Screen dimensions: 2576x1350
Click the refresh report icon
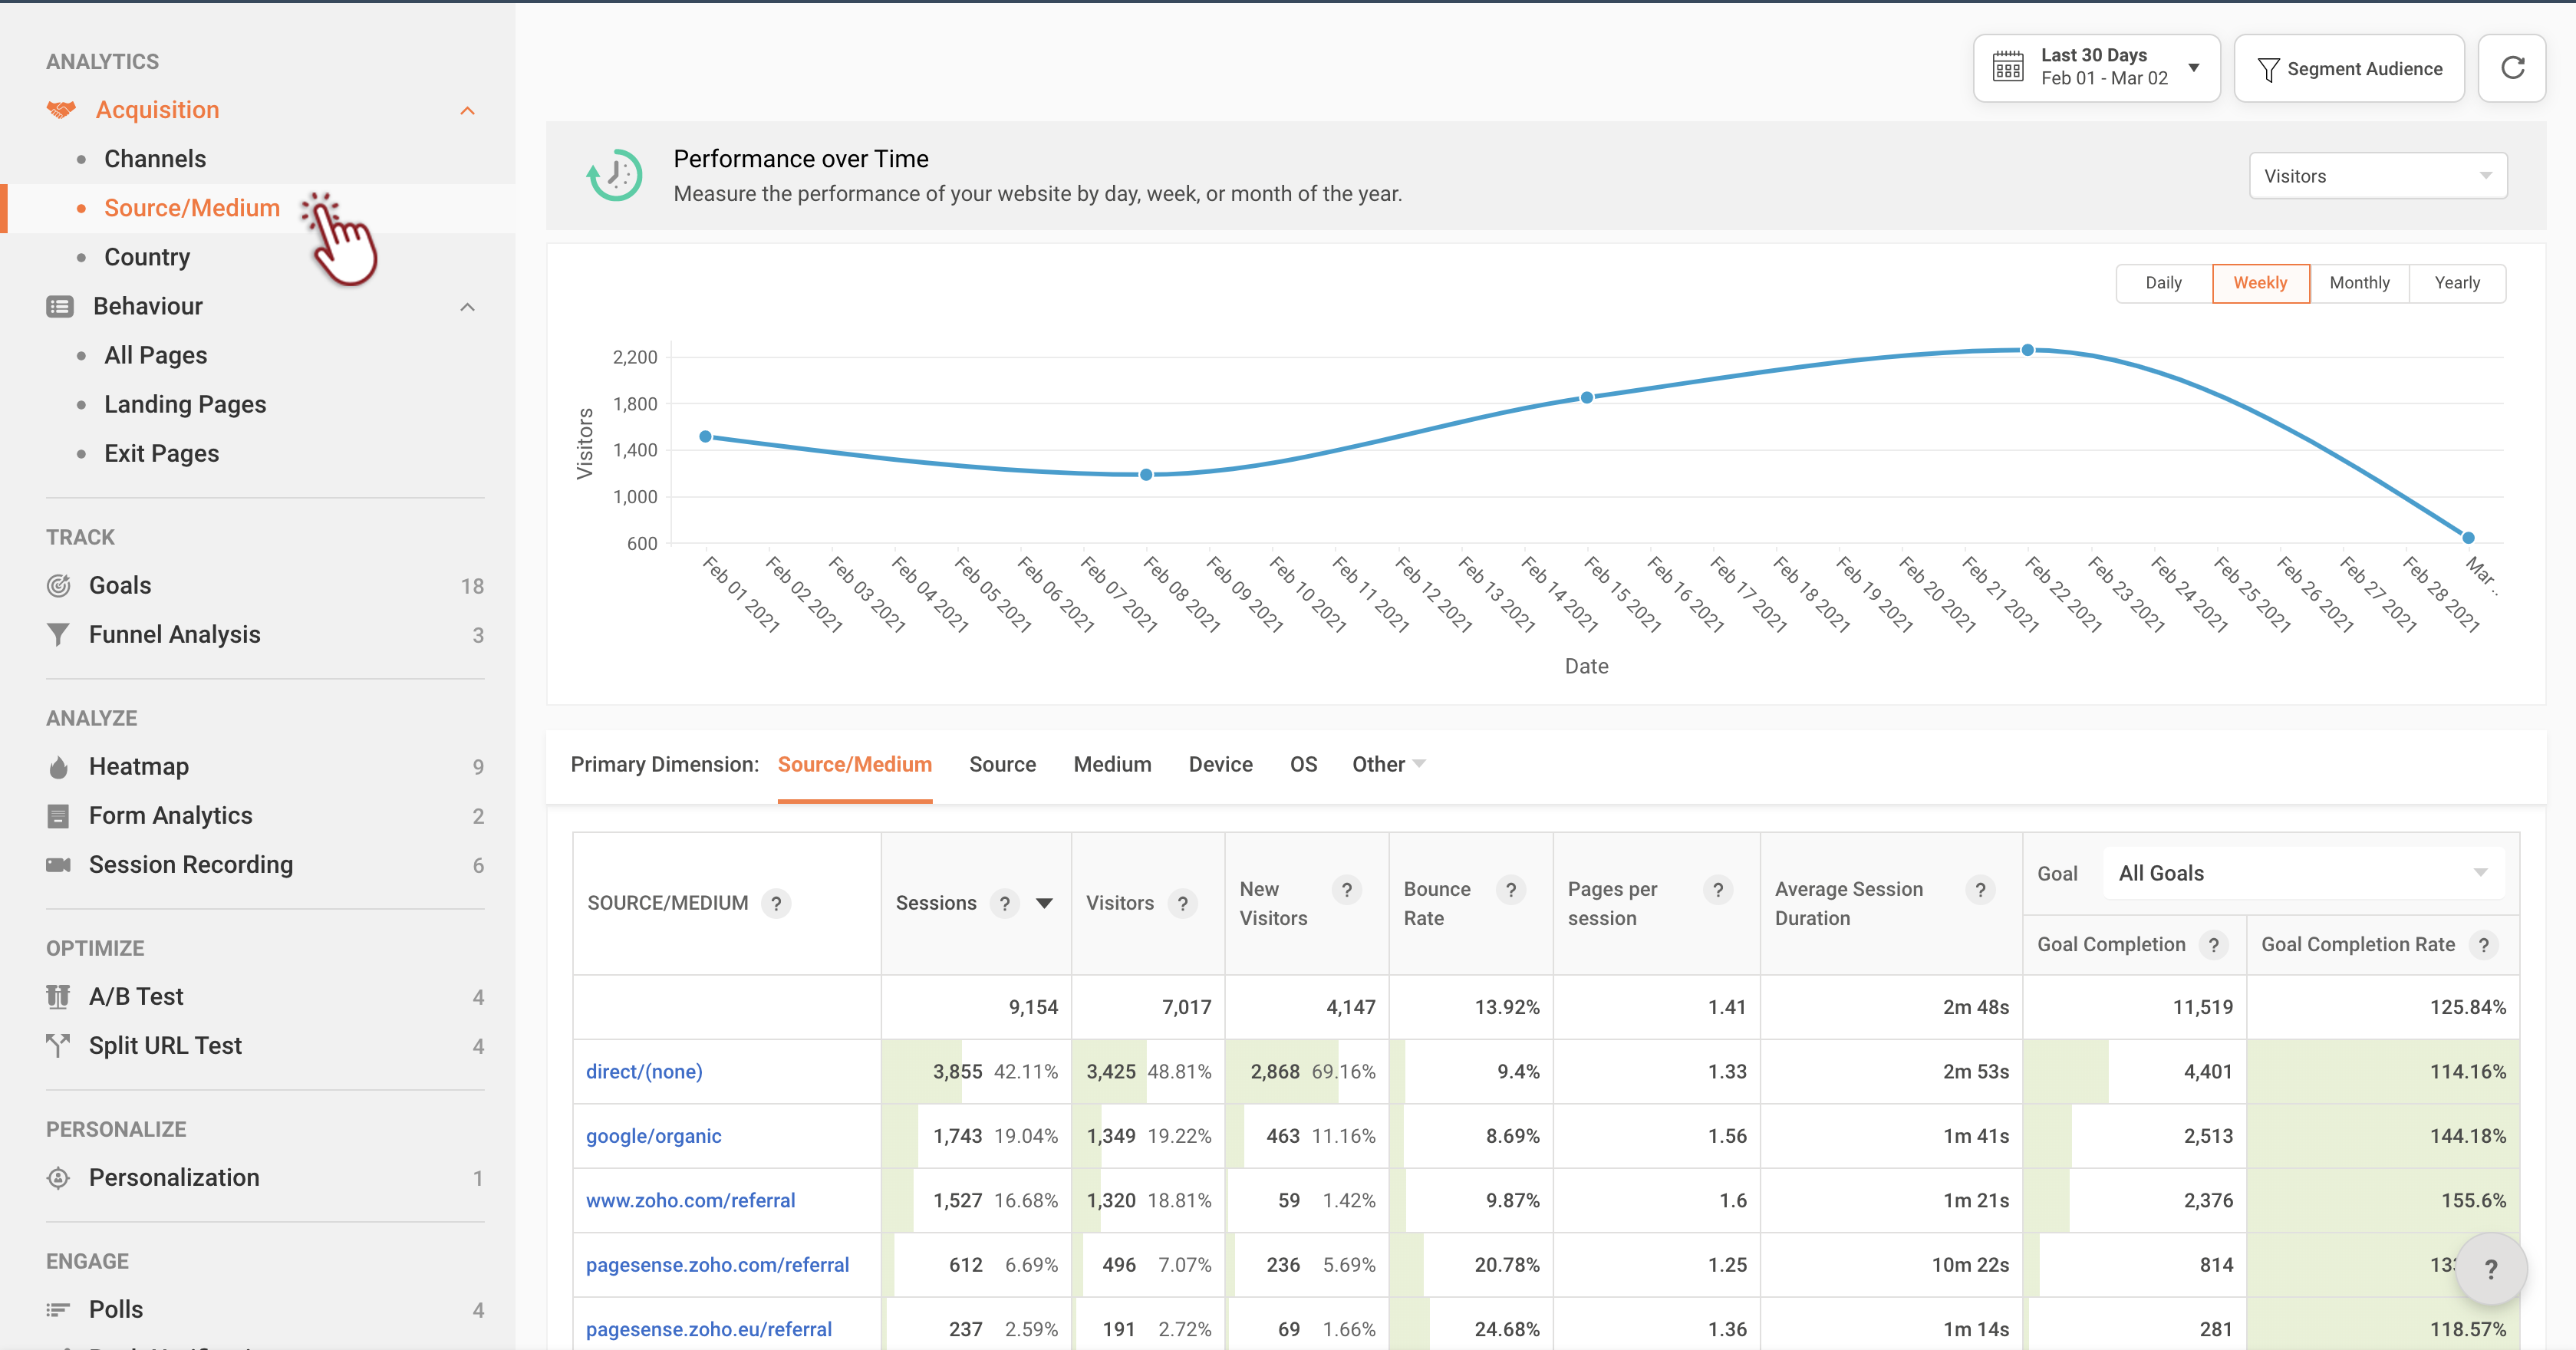(2511, 68)
